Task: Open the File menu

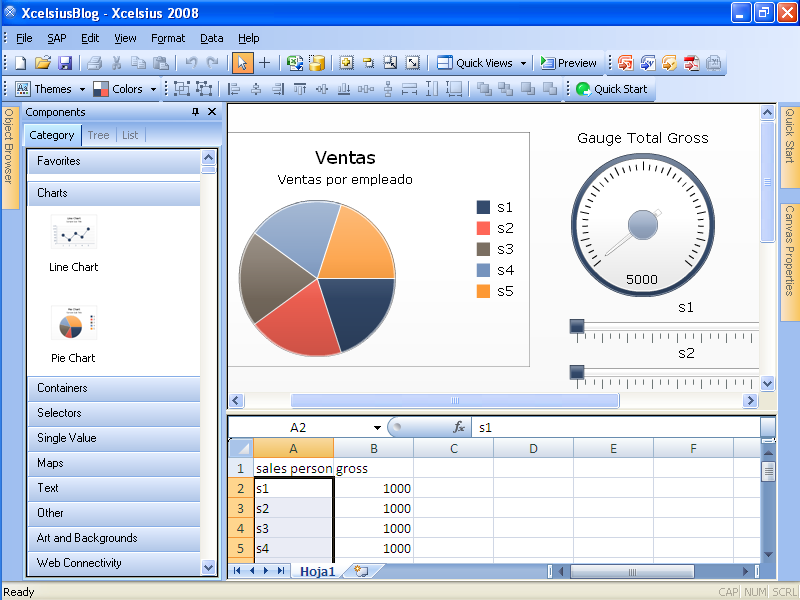Action: pyautogui.click(x=24, y=38)
